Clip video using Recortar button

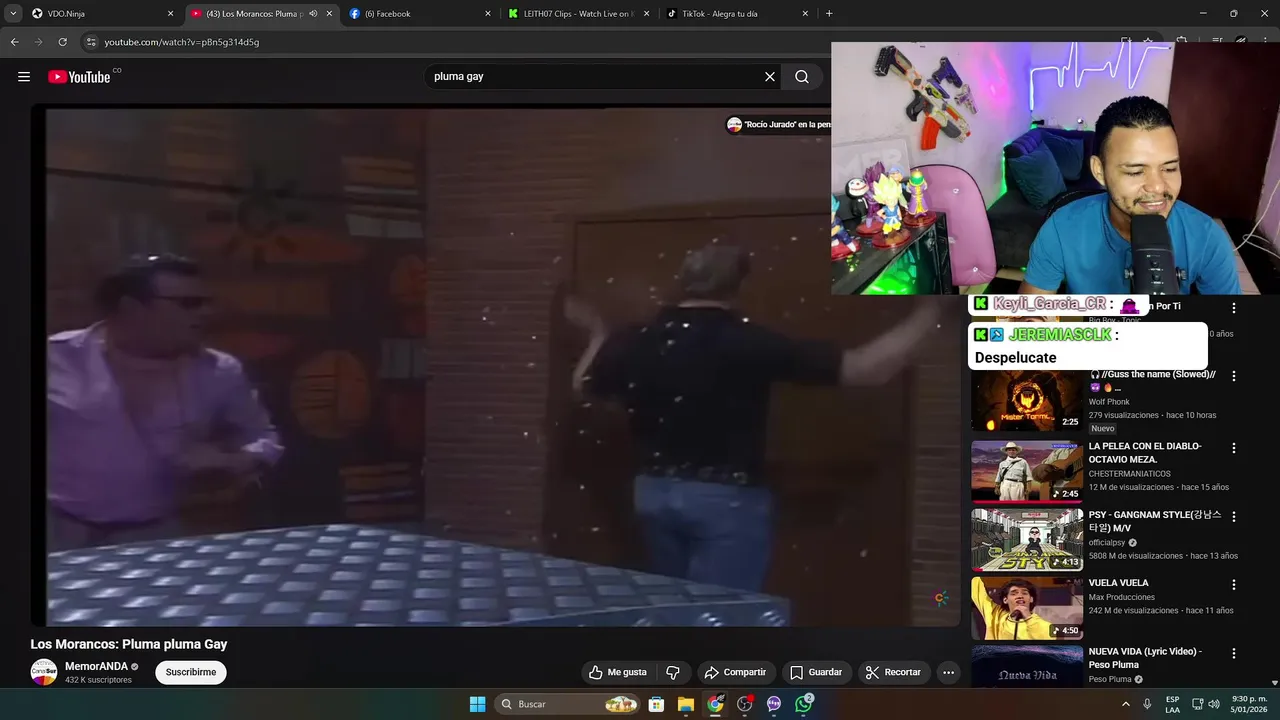point(893,672)
